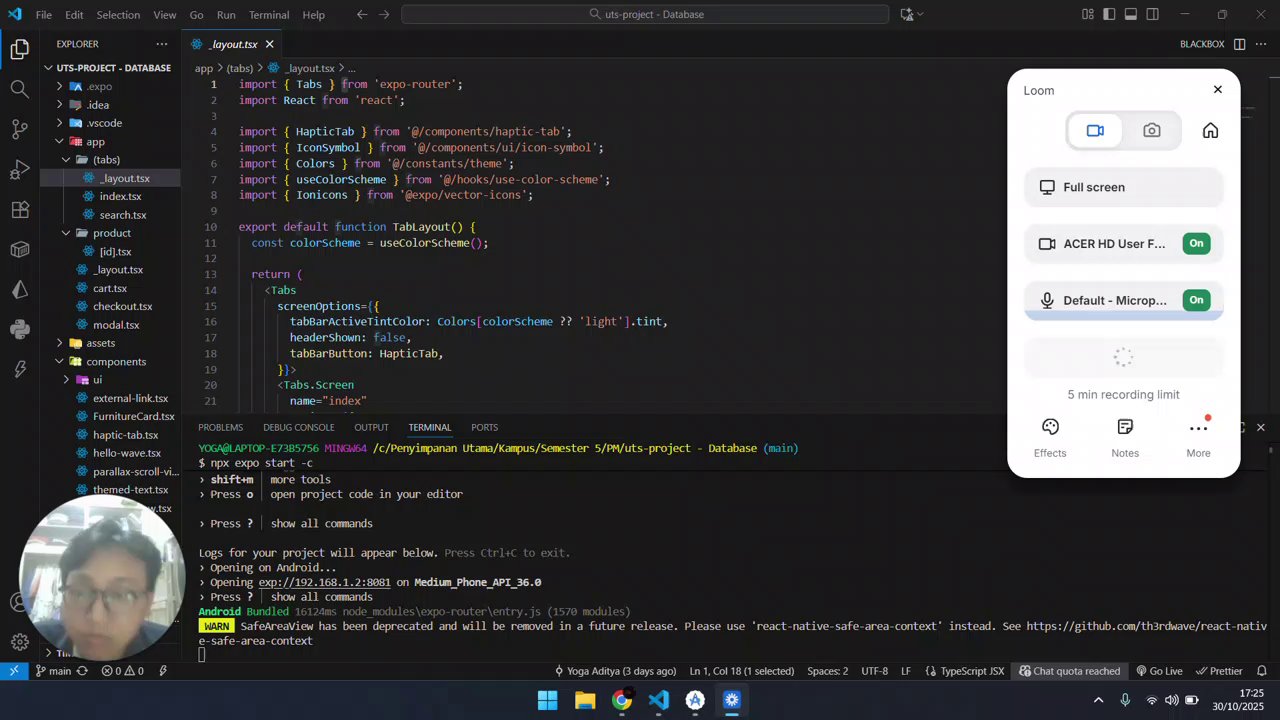Close the Loom popup
Viewport: 1280px width, 720px height.
pos(1217,90)
